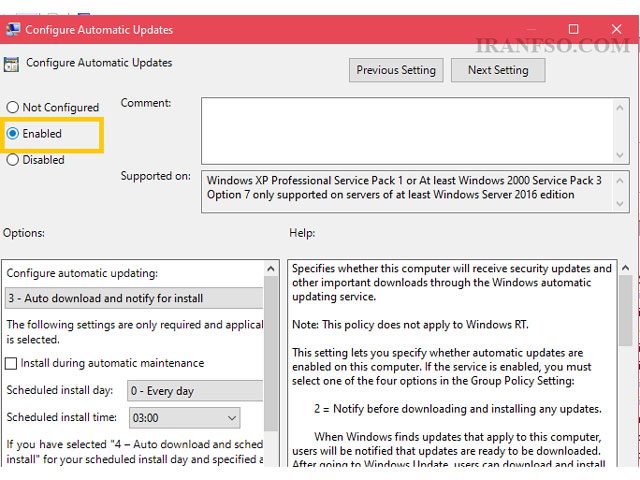Click the policy setting icon beside heading

pos(11,64)
